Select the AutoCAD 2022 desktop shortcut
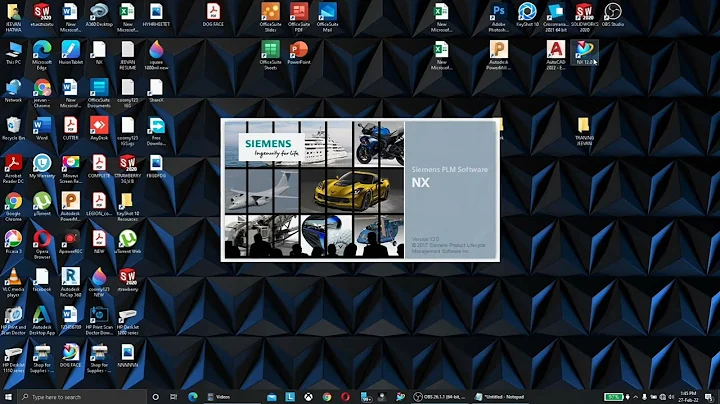 coord(556,55)
